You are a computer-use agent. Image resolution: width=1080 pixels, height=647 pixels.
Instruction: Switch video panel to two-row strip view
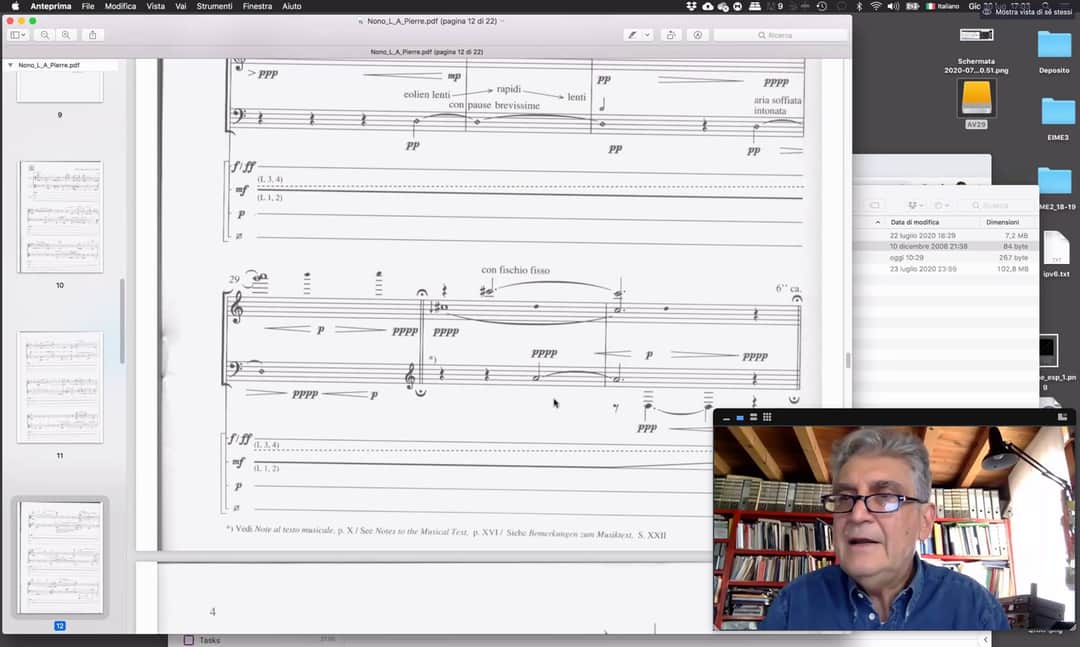[754, 418]
